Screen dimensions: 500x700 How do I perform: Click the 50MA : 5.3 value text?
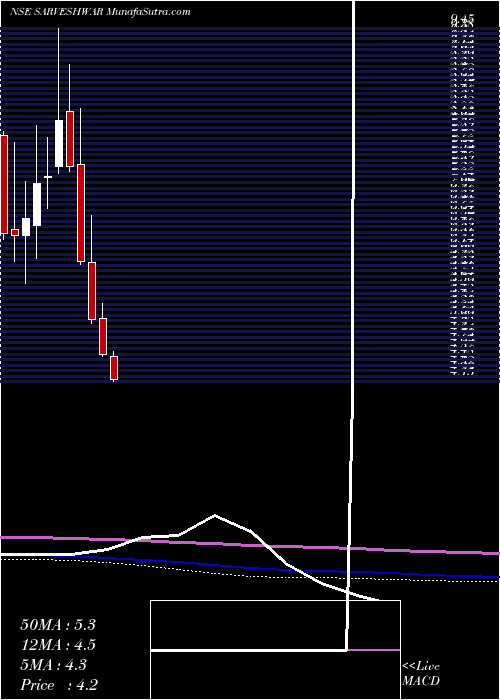(x=58, y=625)
